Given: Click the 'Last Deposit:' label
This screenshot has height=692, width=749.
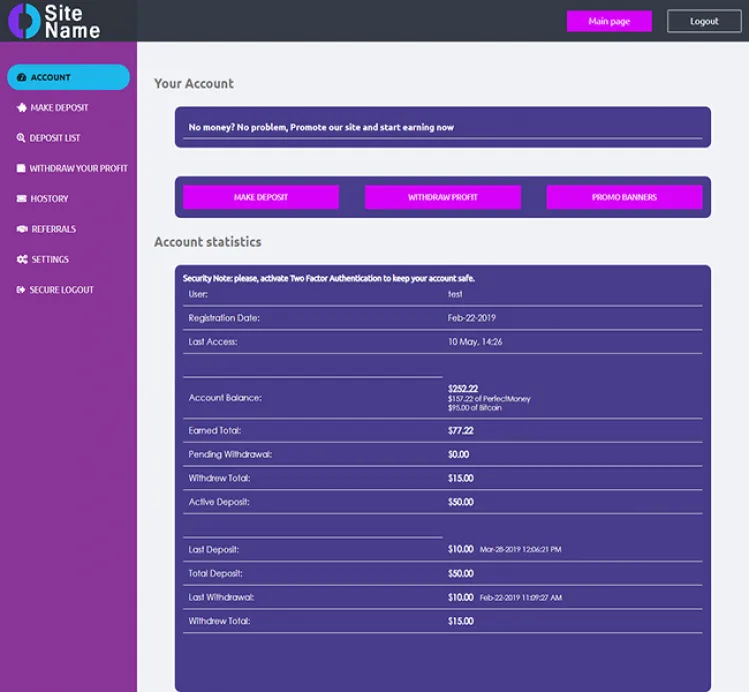Looking at the screenshot, I should 214,550.
